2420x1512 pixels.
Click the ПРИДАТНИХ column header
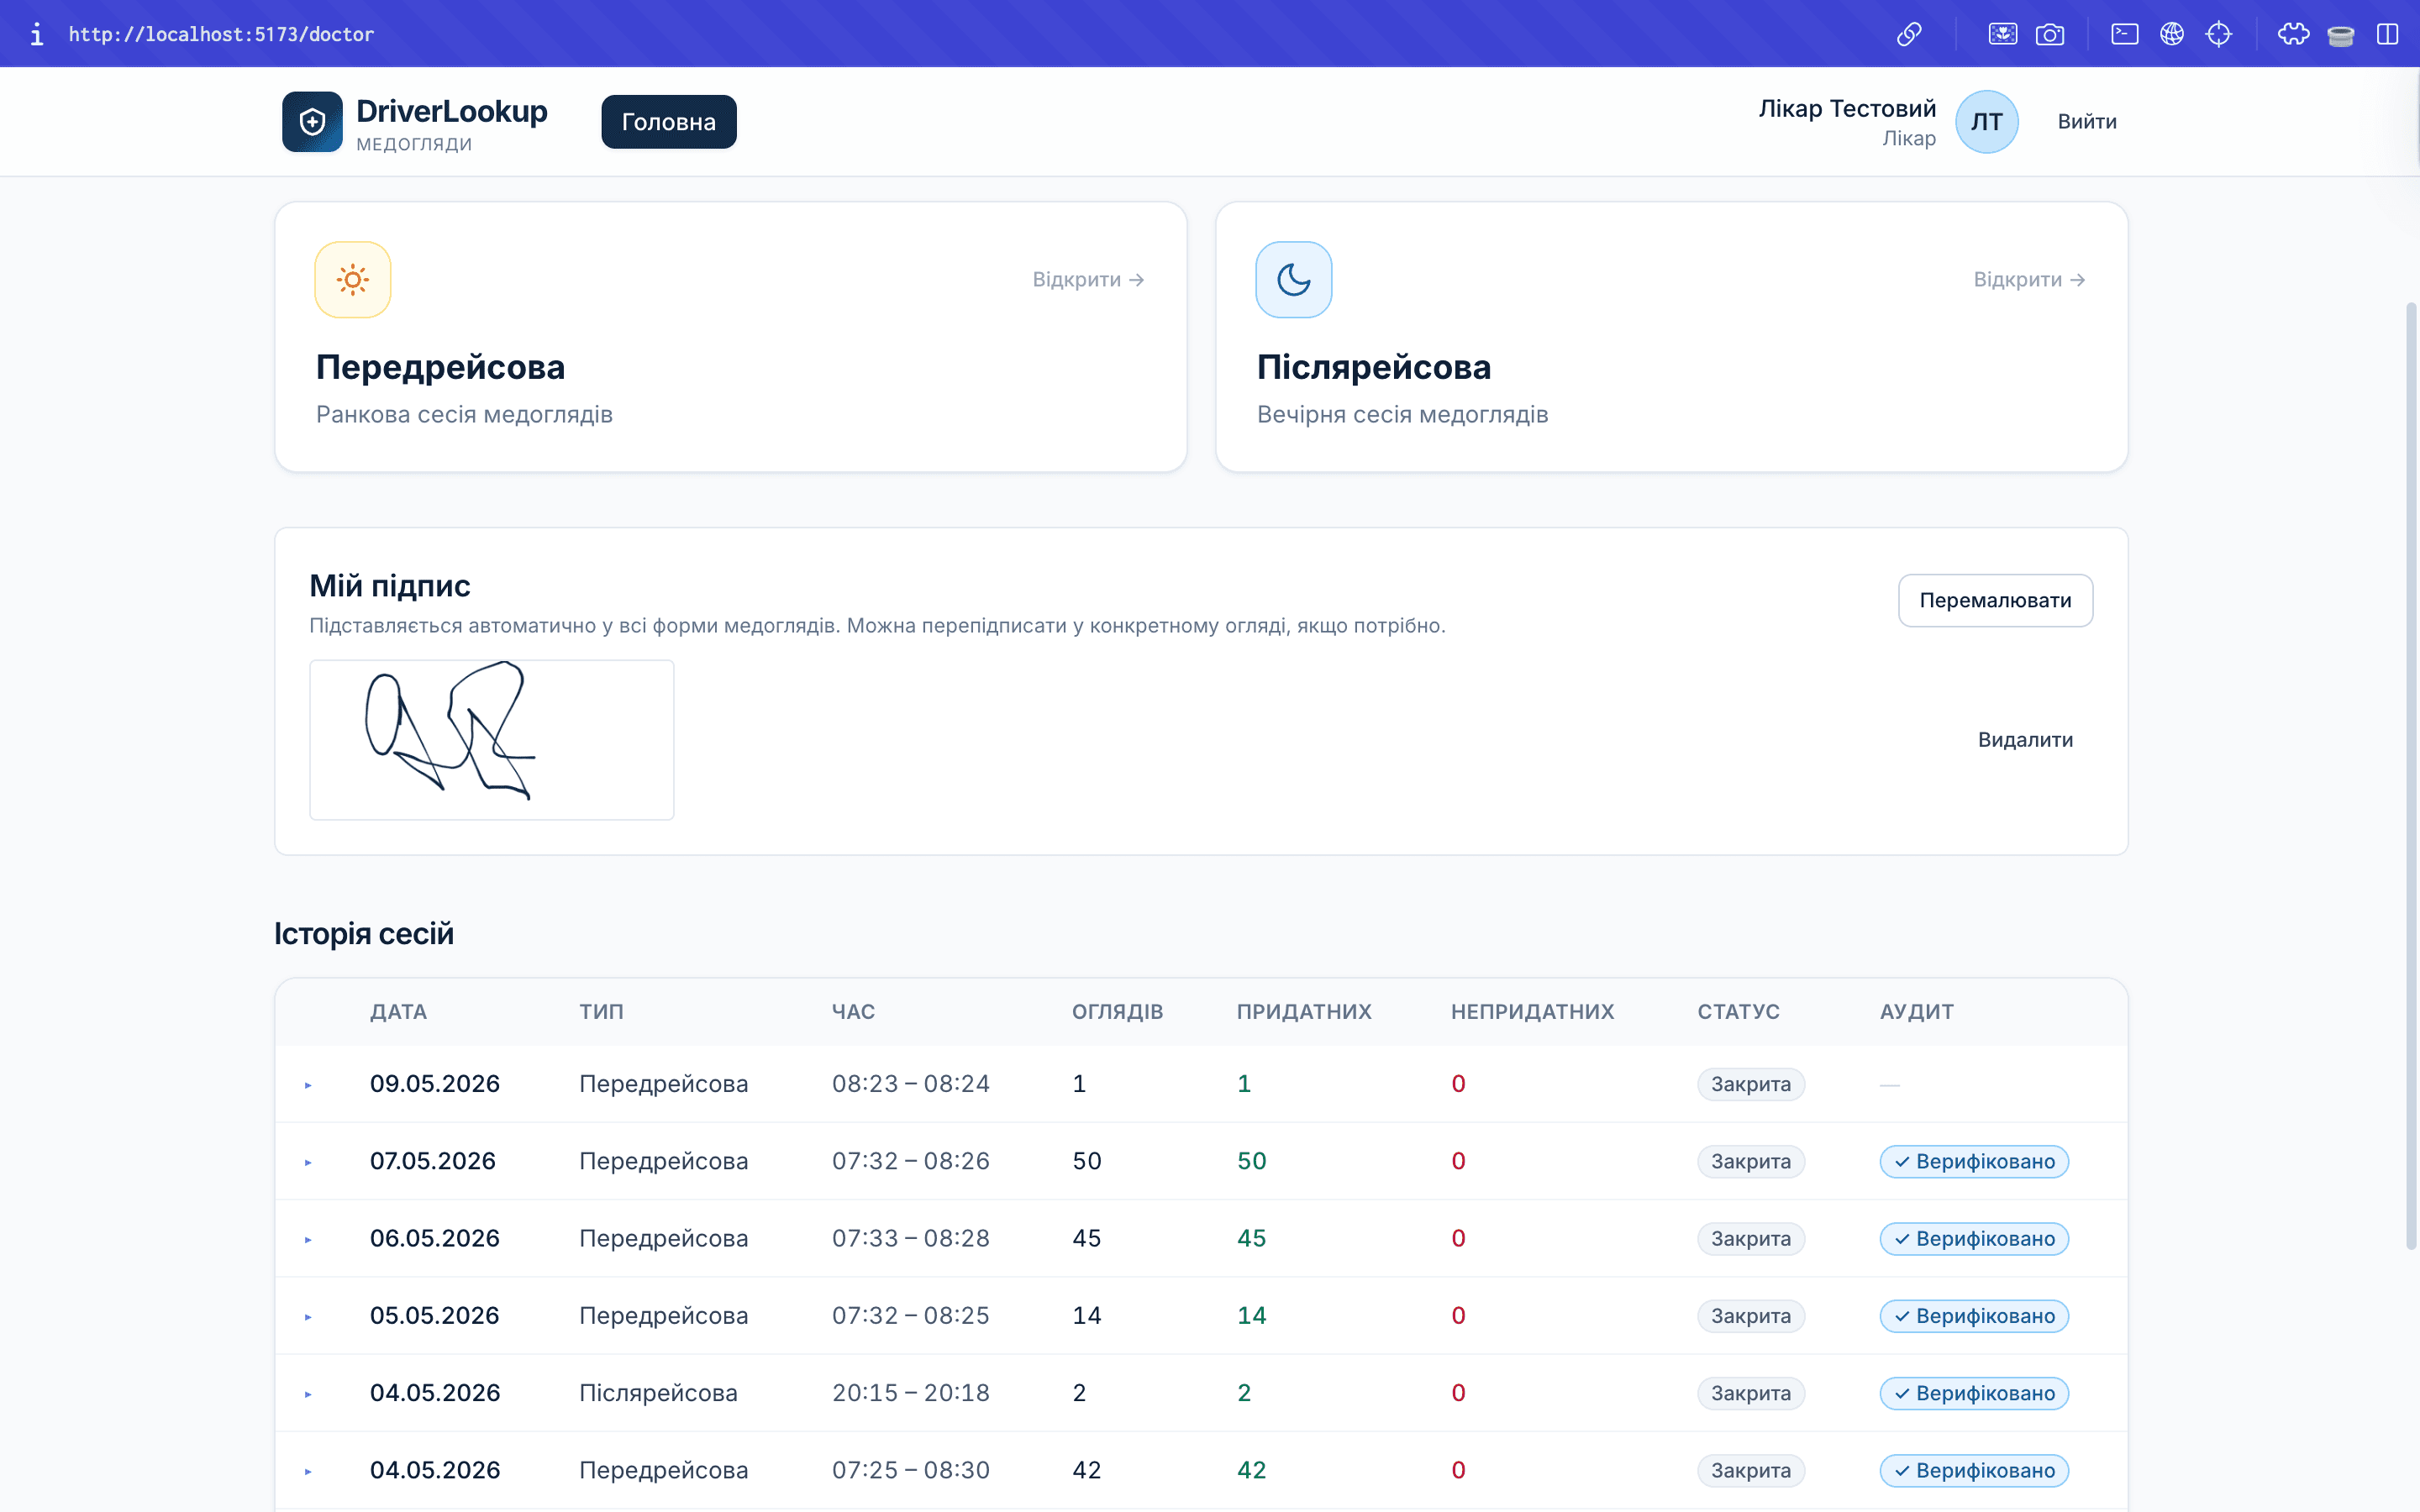pos(1304,1012)
